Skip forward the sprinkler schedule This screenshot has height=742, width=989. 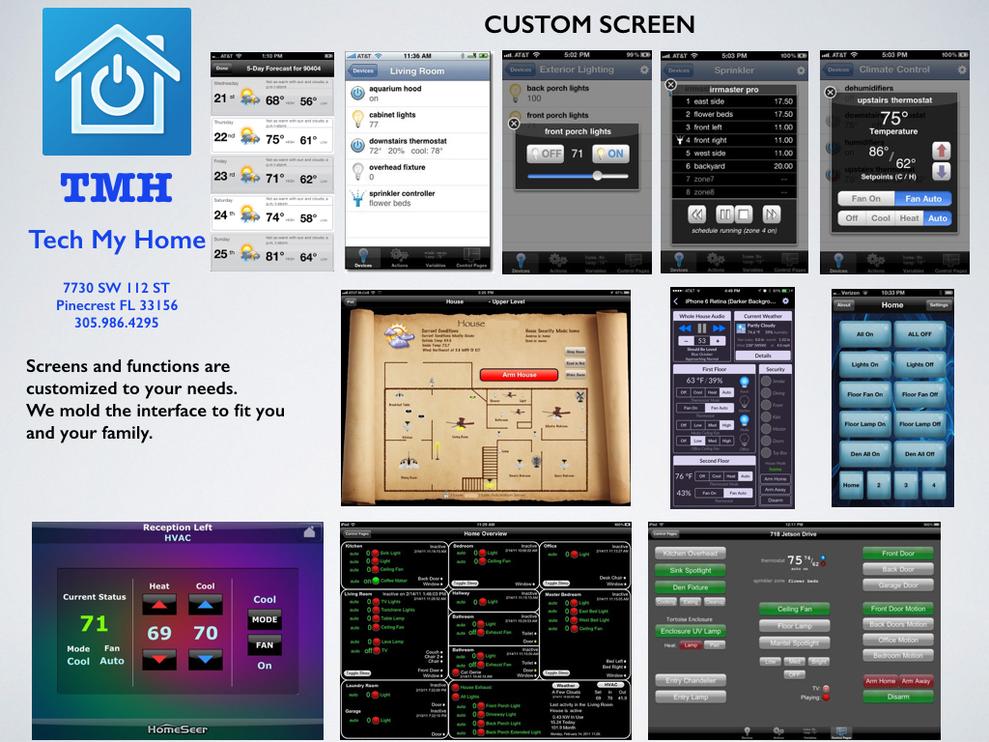coord(771,215)
